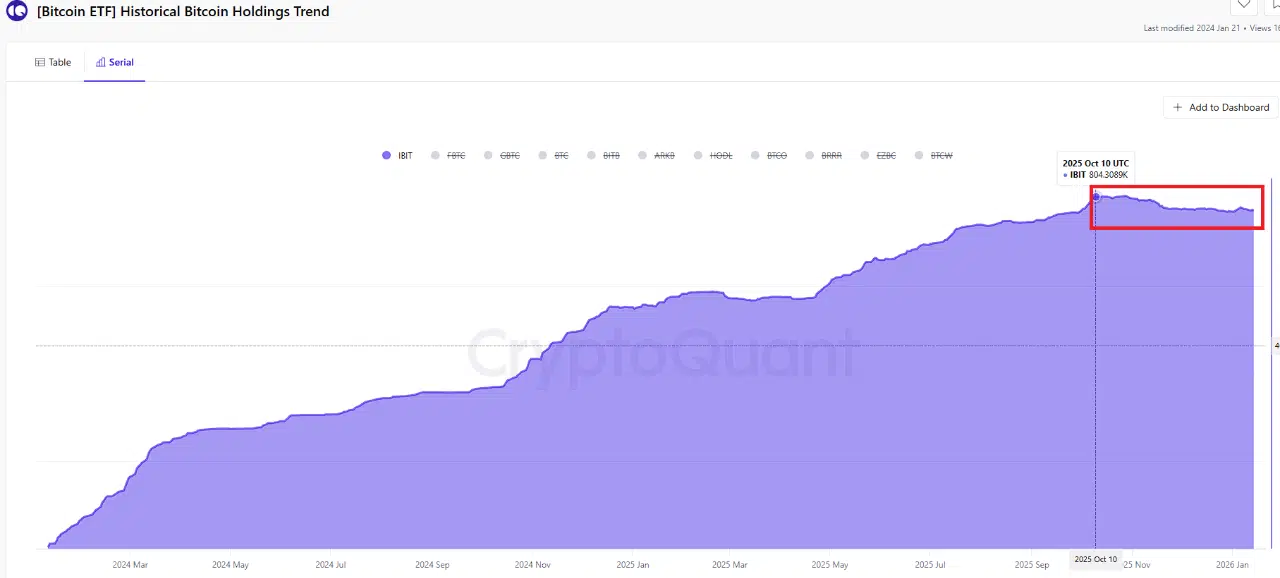The image size is (1280, 578).
Task: Show the ARKB series on the chart
Action: [657, 155]
